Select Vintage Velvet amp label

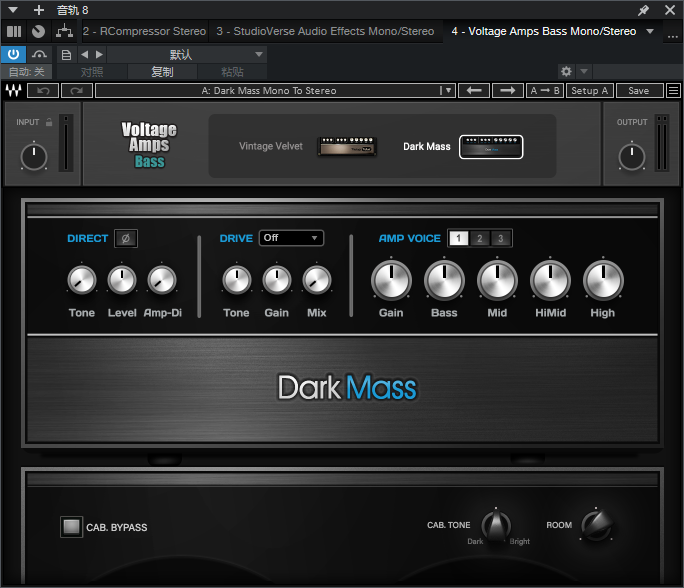(270, 146)
